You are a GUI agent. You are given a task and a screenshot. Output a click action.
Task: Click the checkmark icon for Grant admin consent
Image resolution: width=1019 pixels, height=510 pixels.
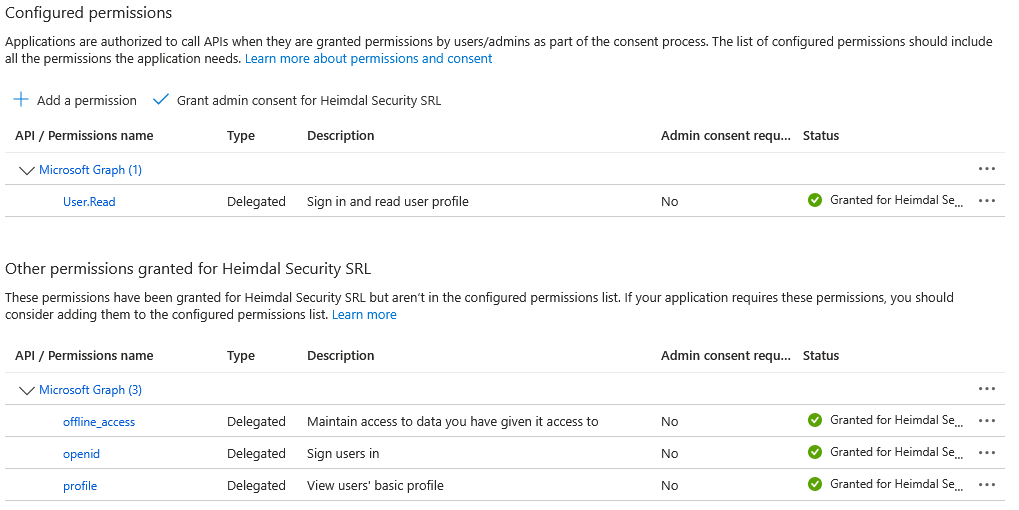pyautogui.click(x=161, y=99)
